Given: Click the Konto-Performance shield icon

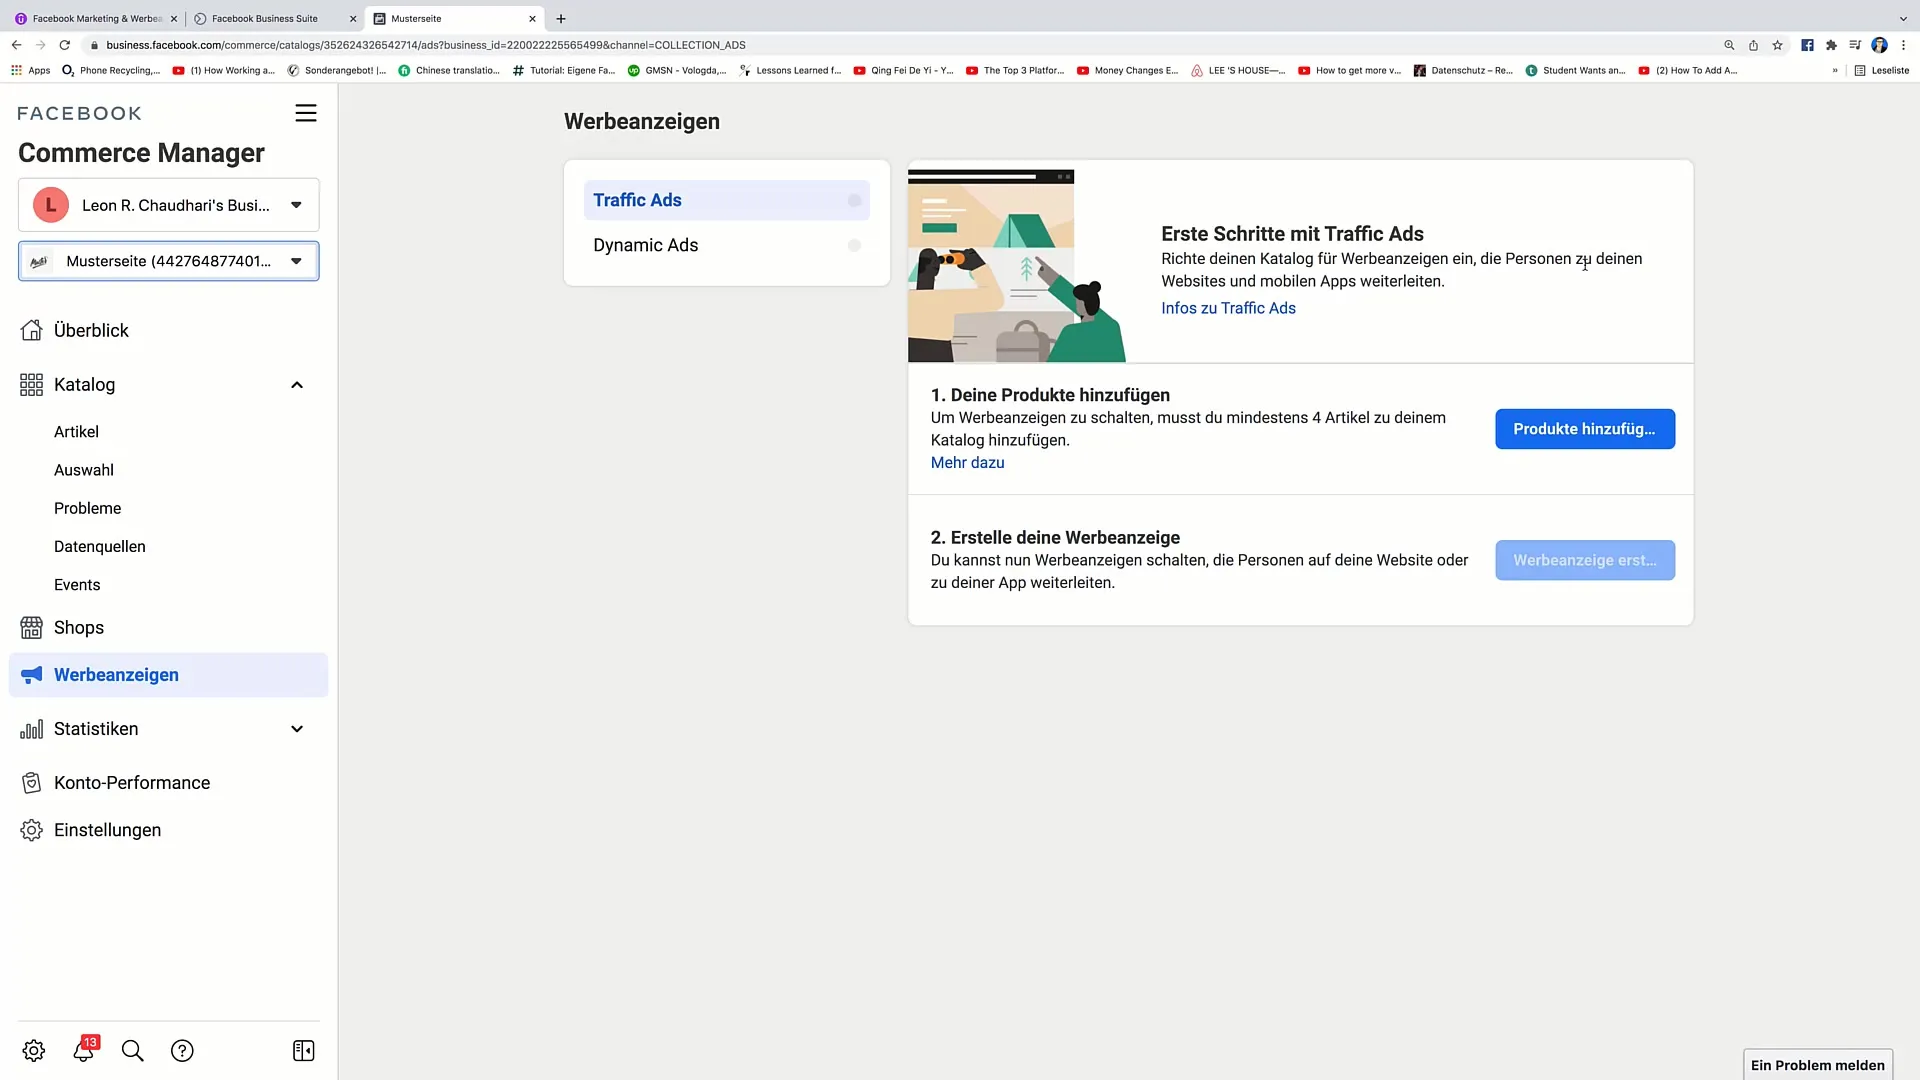Looking at the screenshot, I should coord(32,783).
